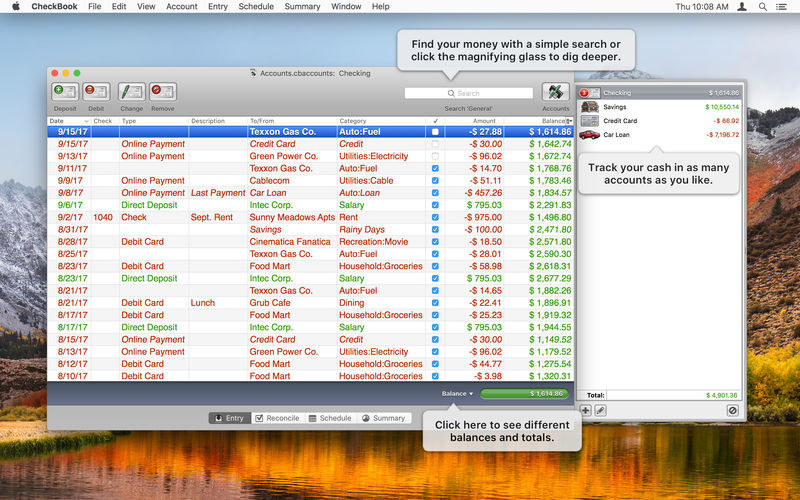Click the Change entry icon
The image size is (800, 500).
132,91
